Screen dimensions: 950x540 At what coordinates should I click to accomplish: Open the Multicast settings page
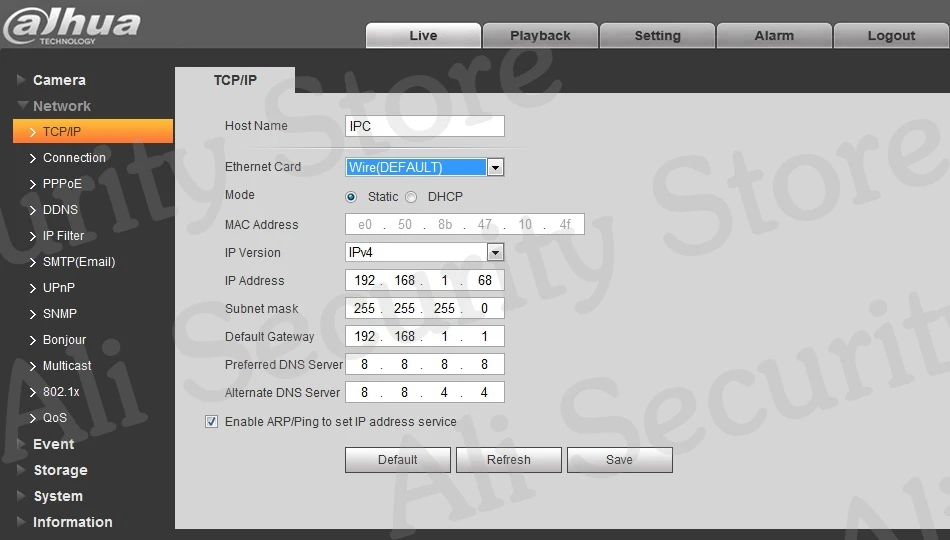pos(67,366)
